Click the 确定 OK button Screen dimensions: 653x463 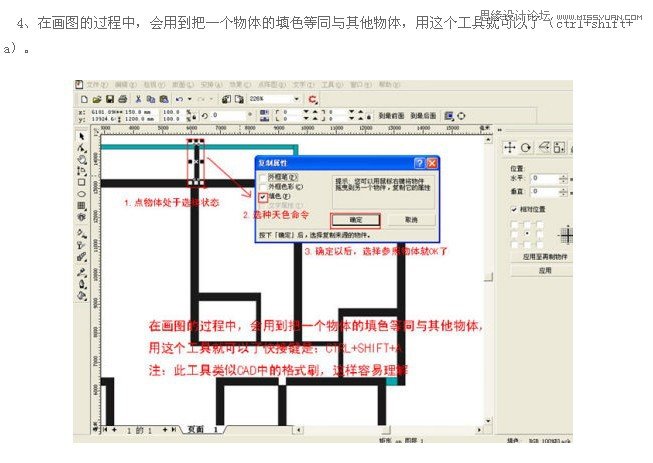355,220
